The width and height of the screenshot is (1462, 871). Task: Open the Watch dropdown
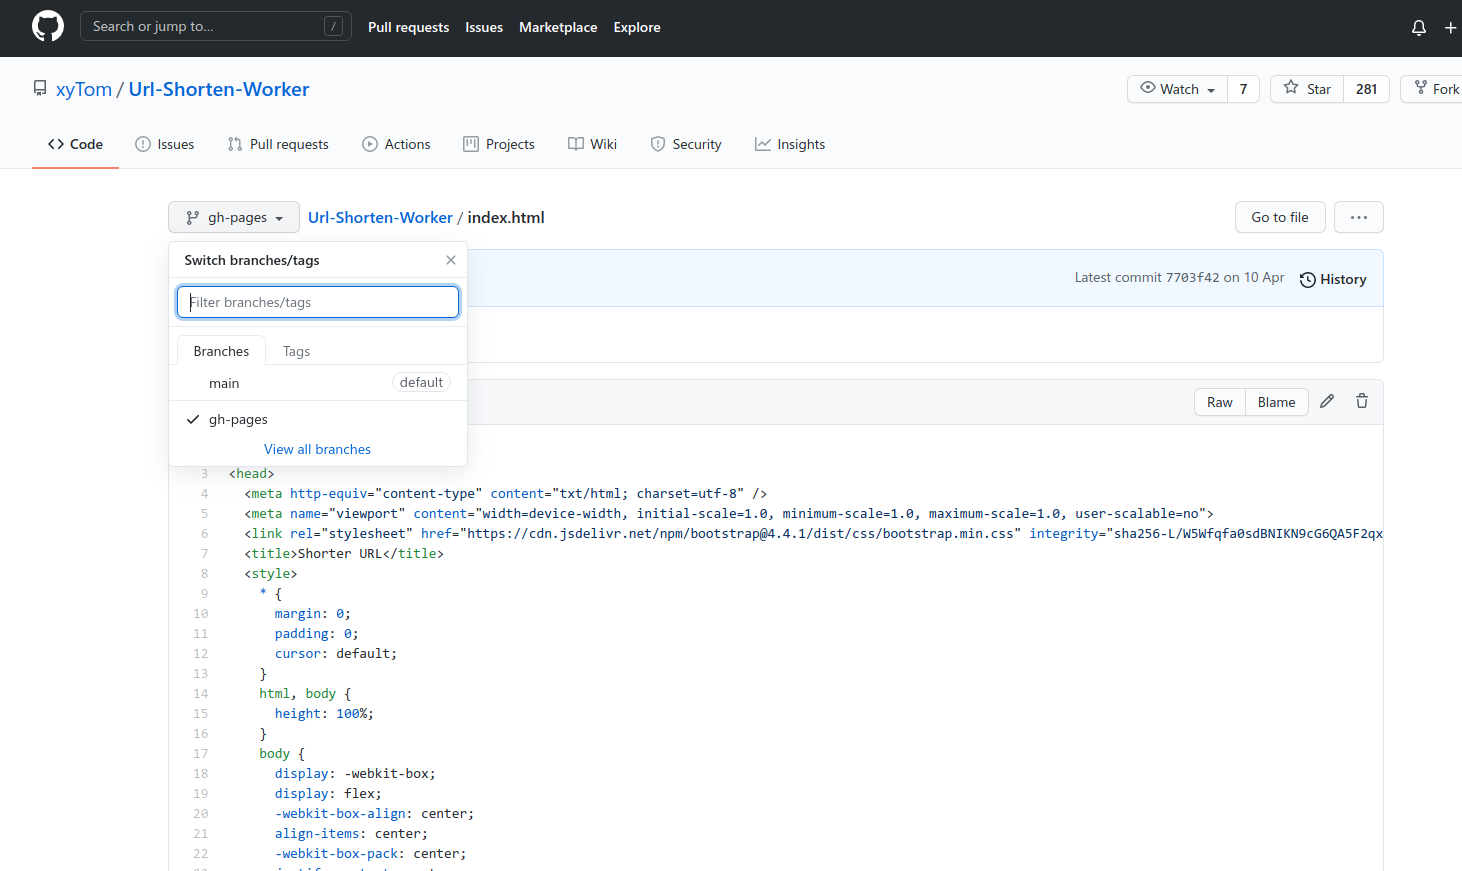click(x=1178, y=89)
